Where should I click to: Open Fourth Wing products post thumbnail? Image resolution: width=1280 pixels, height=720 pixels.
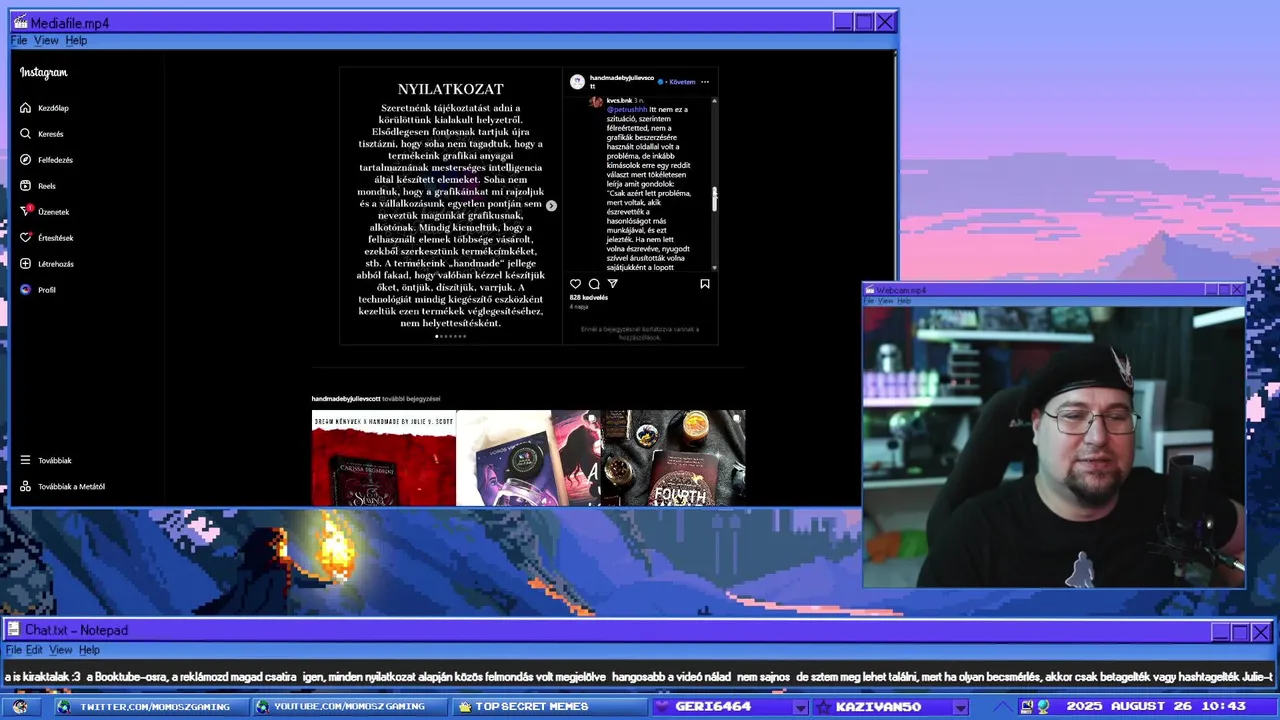tap(673, 458)
